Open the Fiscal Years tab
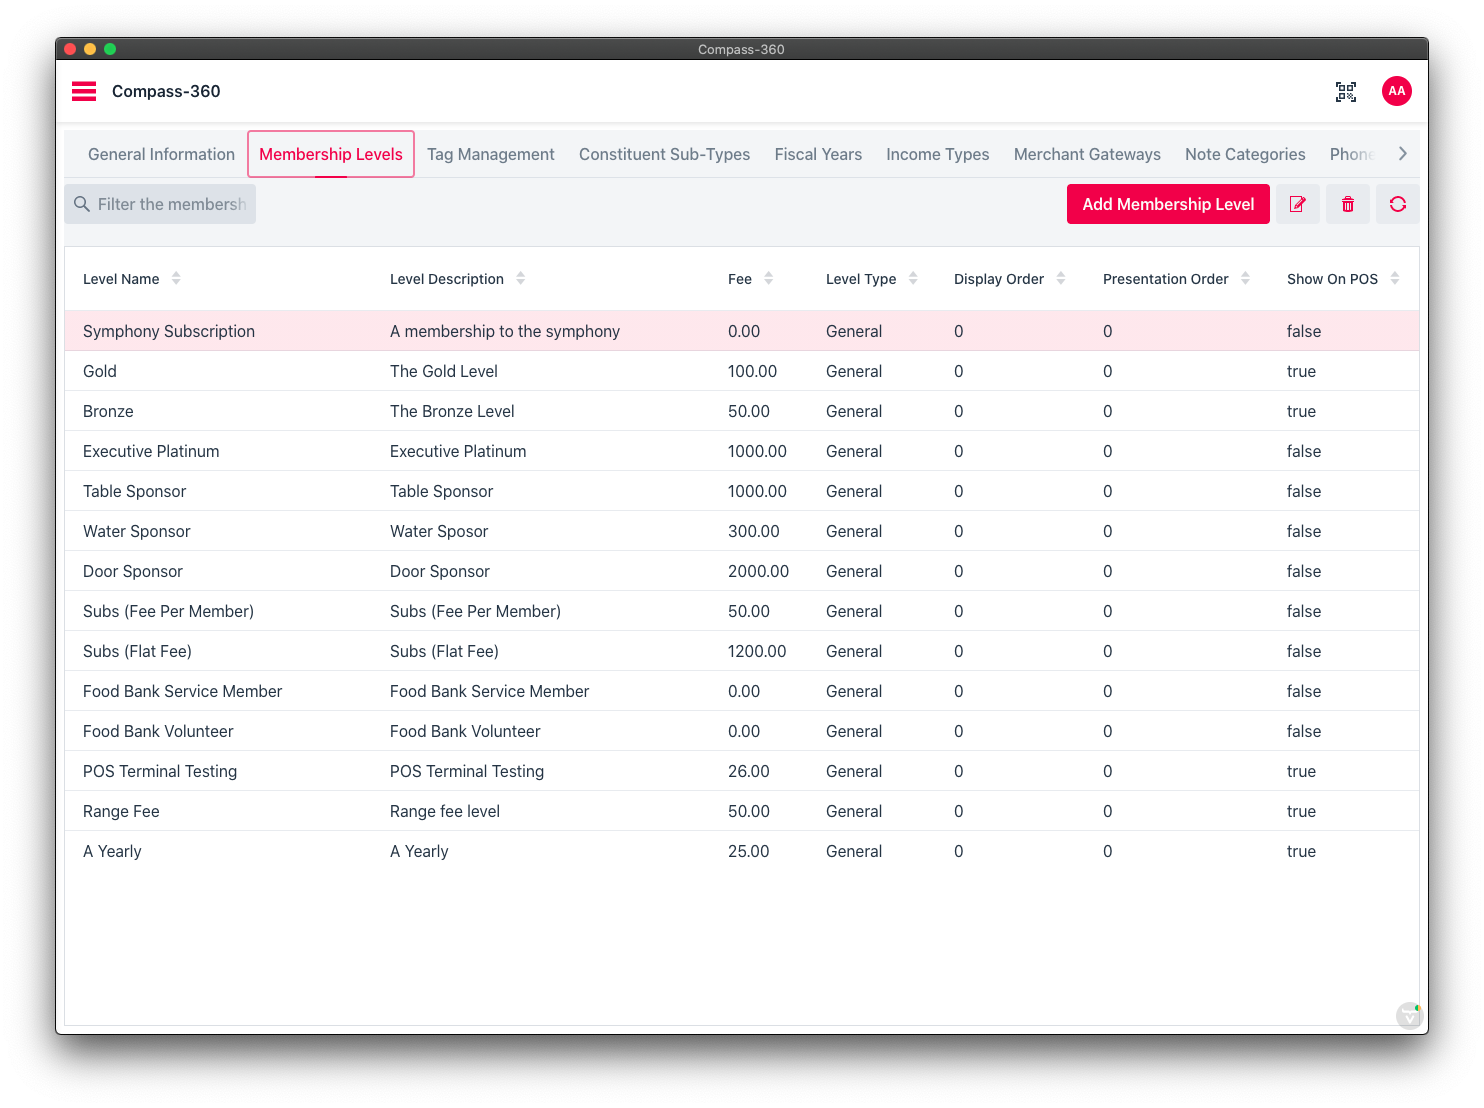This screenshot has height=1108, width=1484. pyautogui.click(x=818, y=154)
